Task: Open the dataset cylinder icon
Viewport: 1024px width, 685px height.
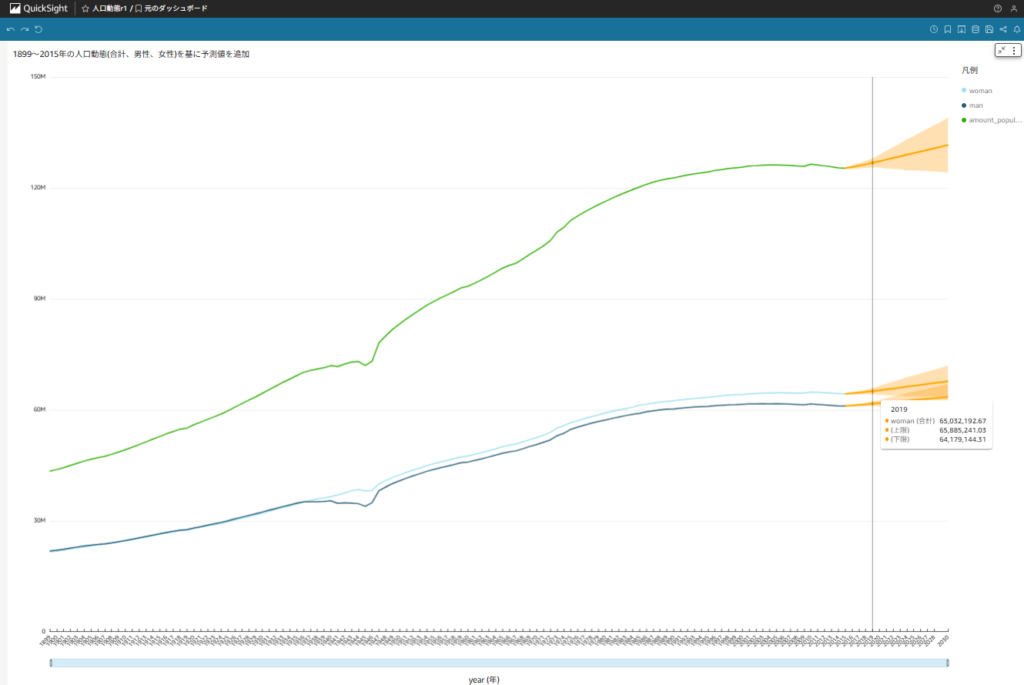Action: [x=975, y=29]
